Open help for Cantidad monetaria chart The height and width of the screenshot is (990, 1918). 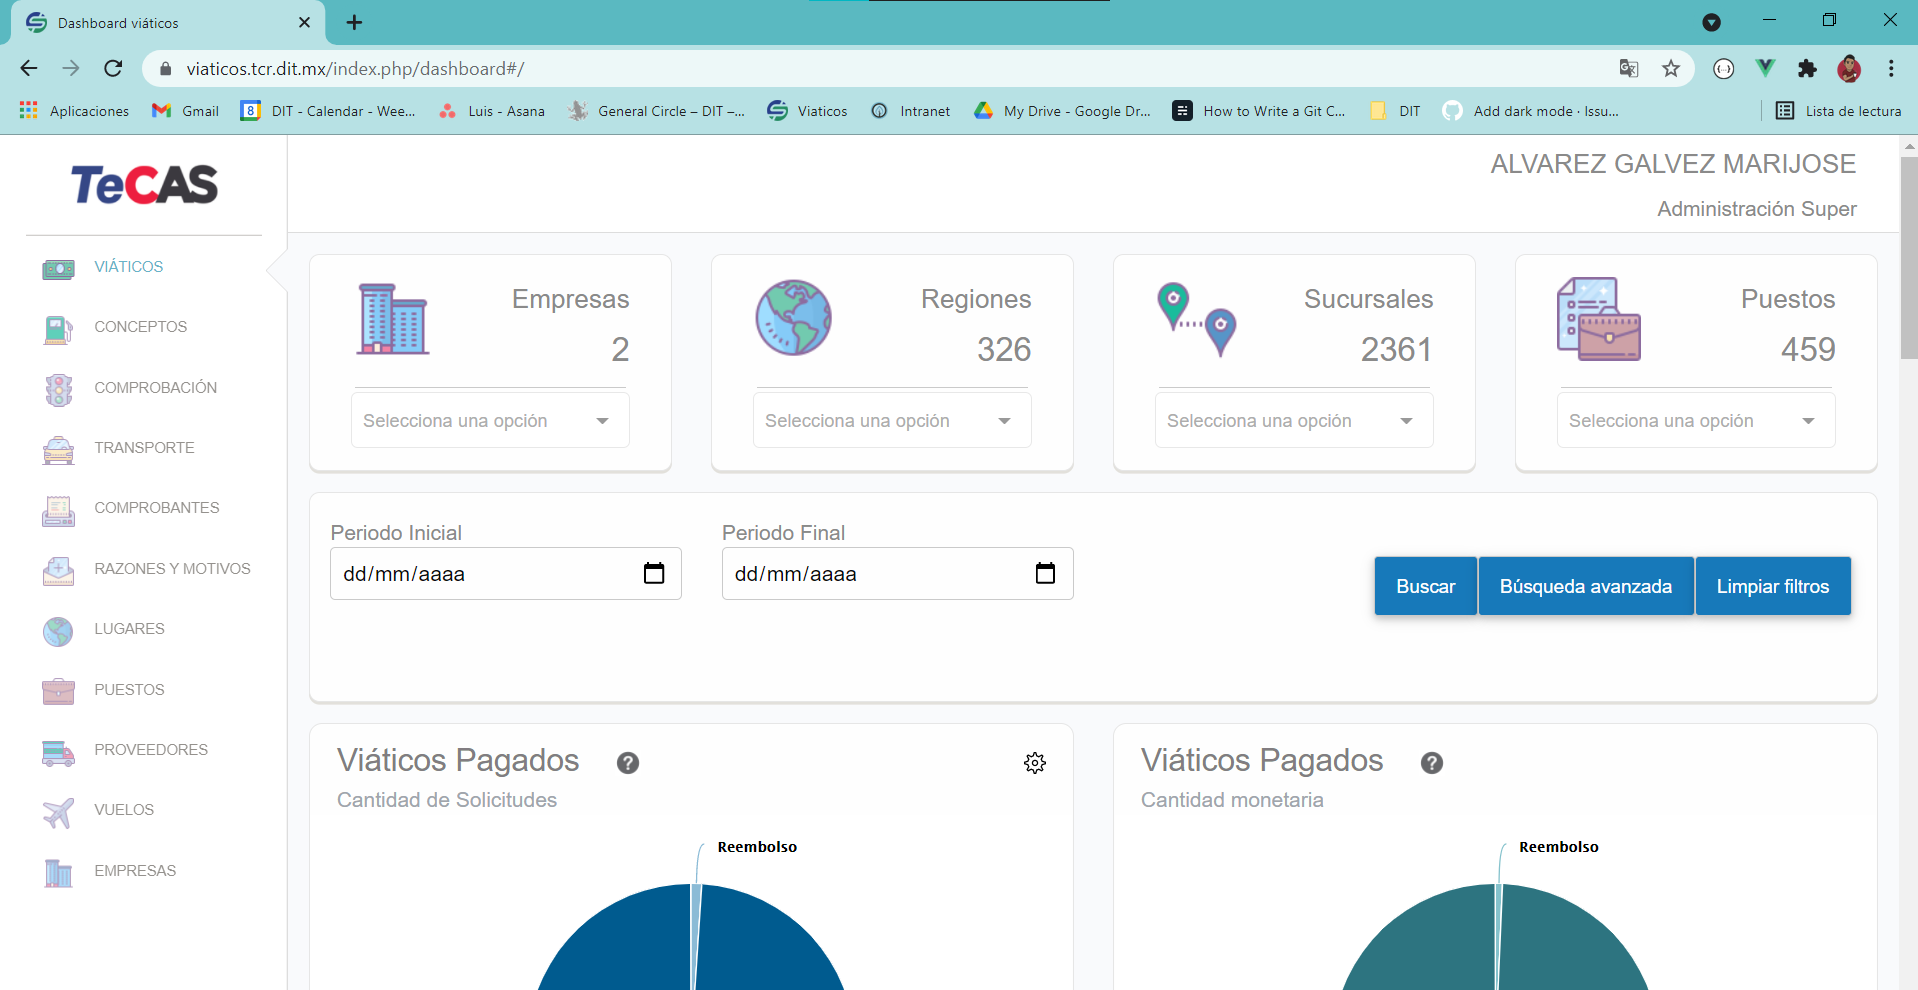coord(1432,763)
